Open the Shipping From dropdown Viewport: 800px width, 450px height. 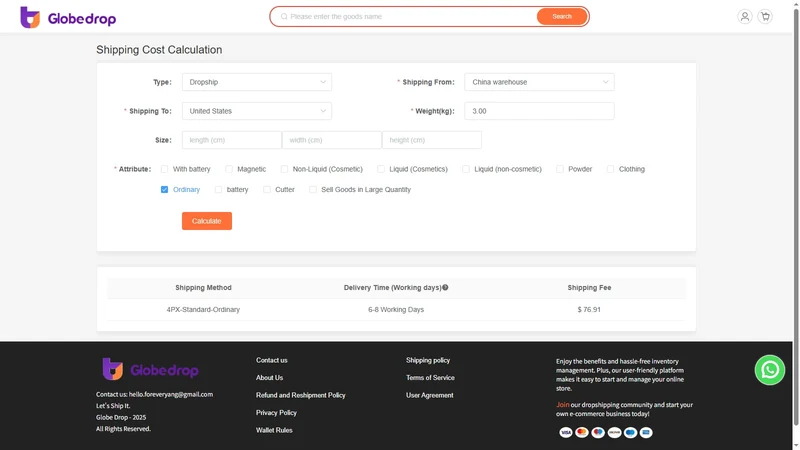pos(539,82)
